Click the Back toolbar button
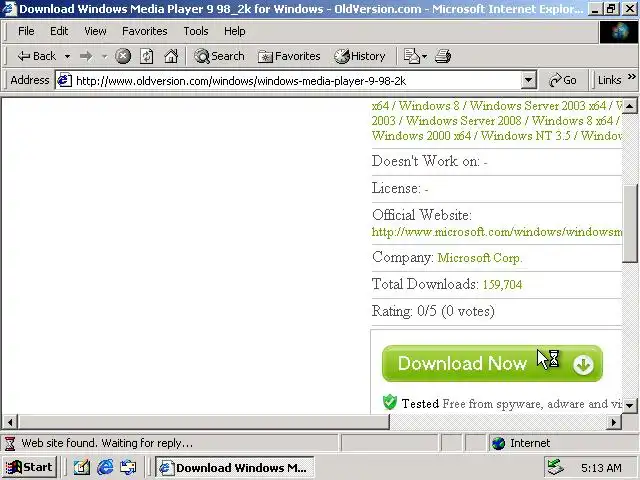640x480 pixels. (36, 56)
